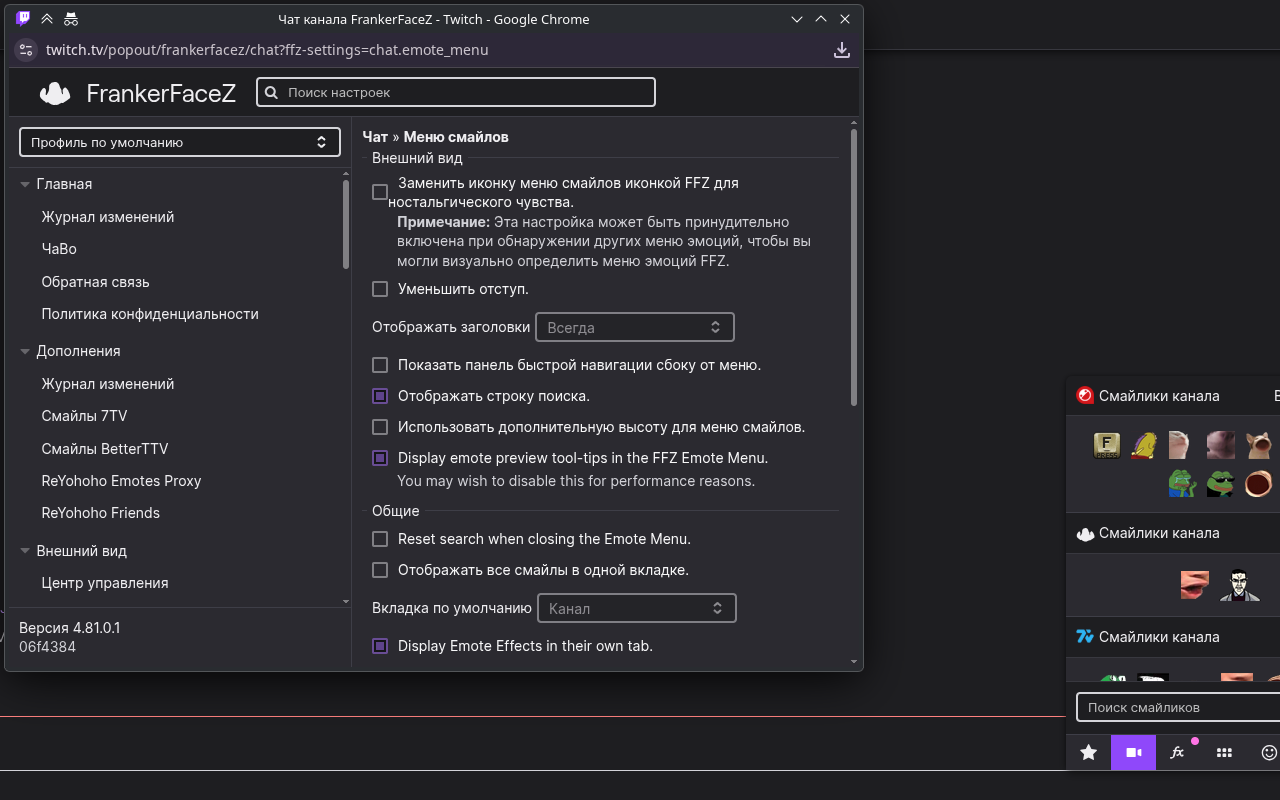Open the 'Вкладка по умолчанию' dropdown showing Канал

pyautogui.click(x=637, y=608)
